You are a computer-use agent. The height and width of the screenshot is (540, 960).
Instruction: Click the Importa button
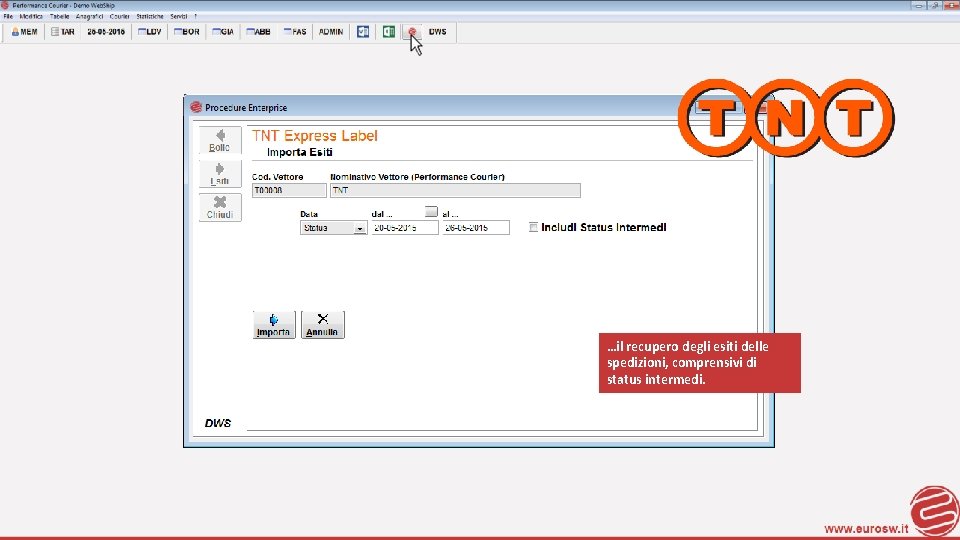pos(274,324)
